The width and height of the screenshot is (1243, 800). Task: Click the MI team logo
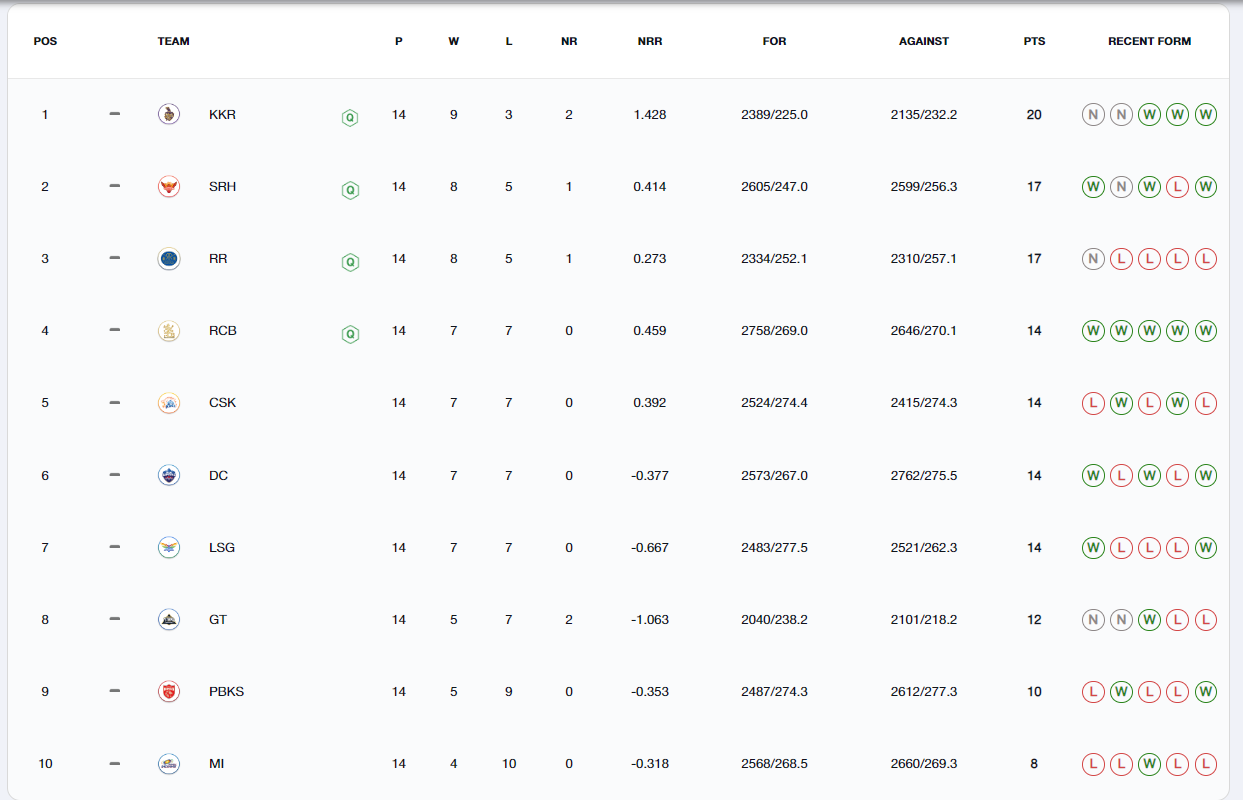tap(169, 763)
